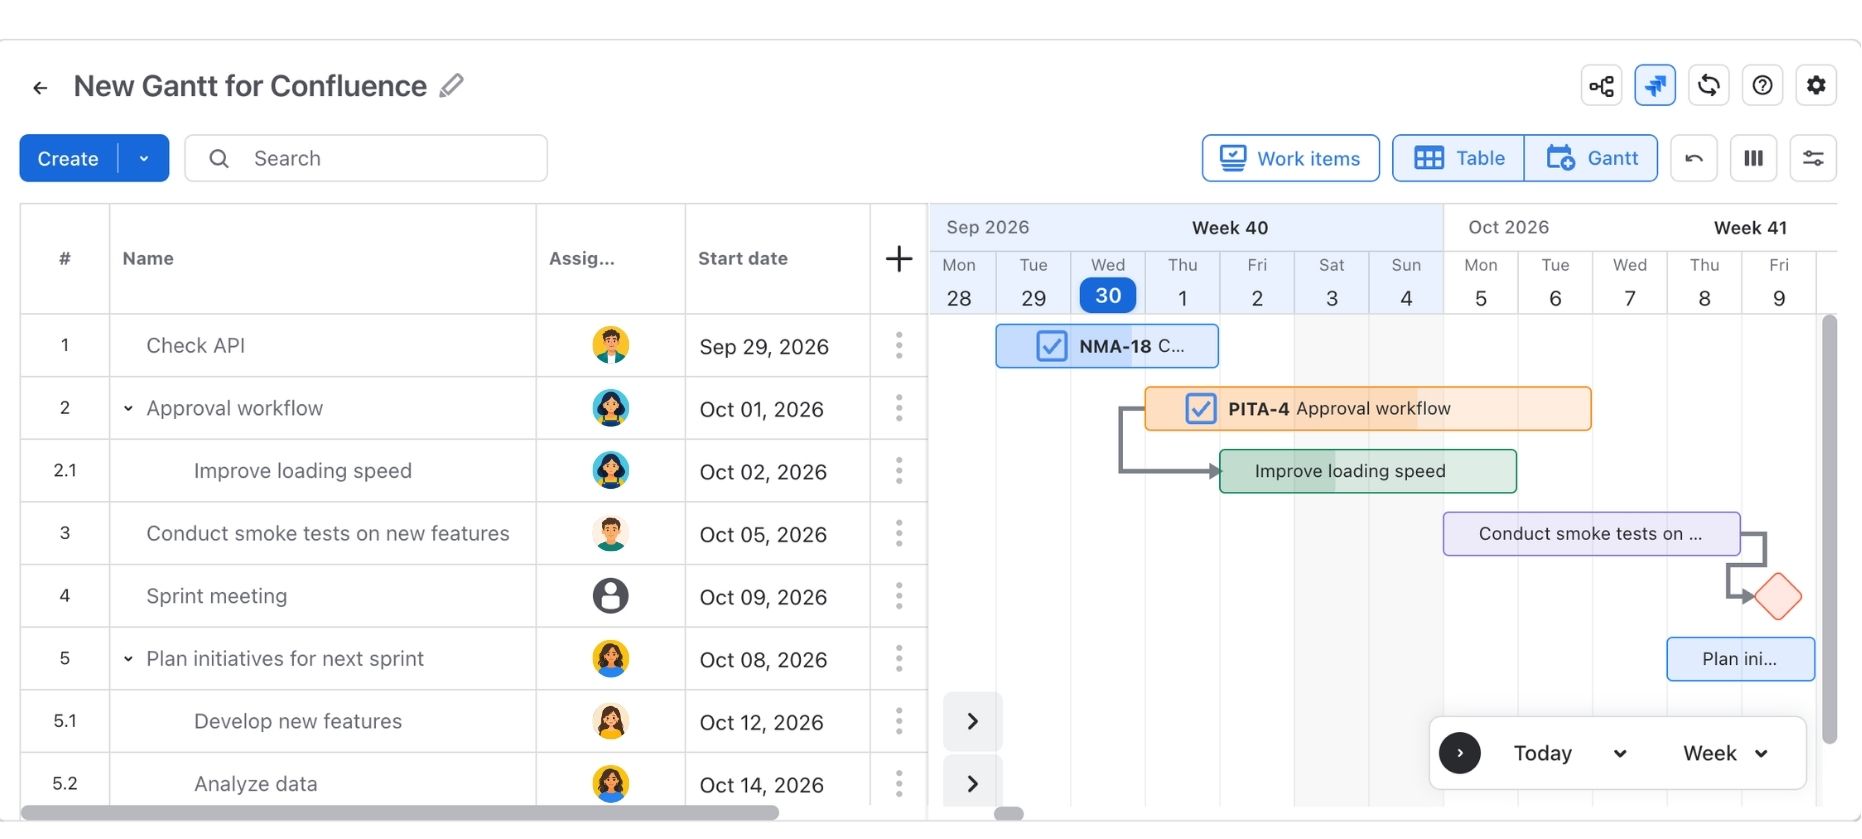Click the Create button
Image resolution: width=1862 pixels, height=839 pixels.
pos(68,159)
